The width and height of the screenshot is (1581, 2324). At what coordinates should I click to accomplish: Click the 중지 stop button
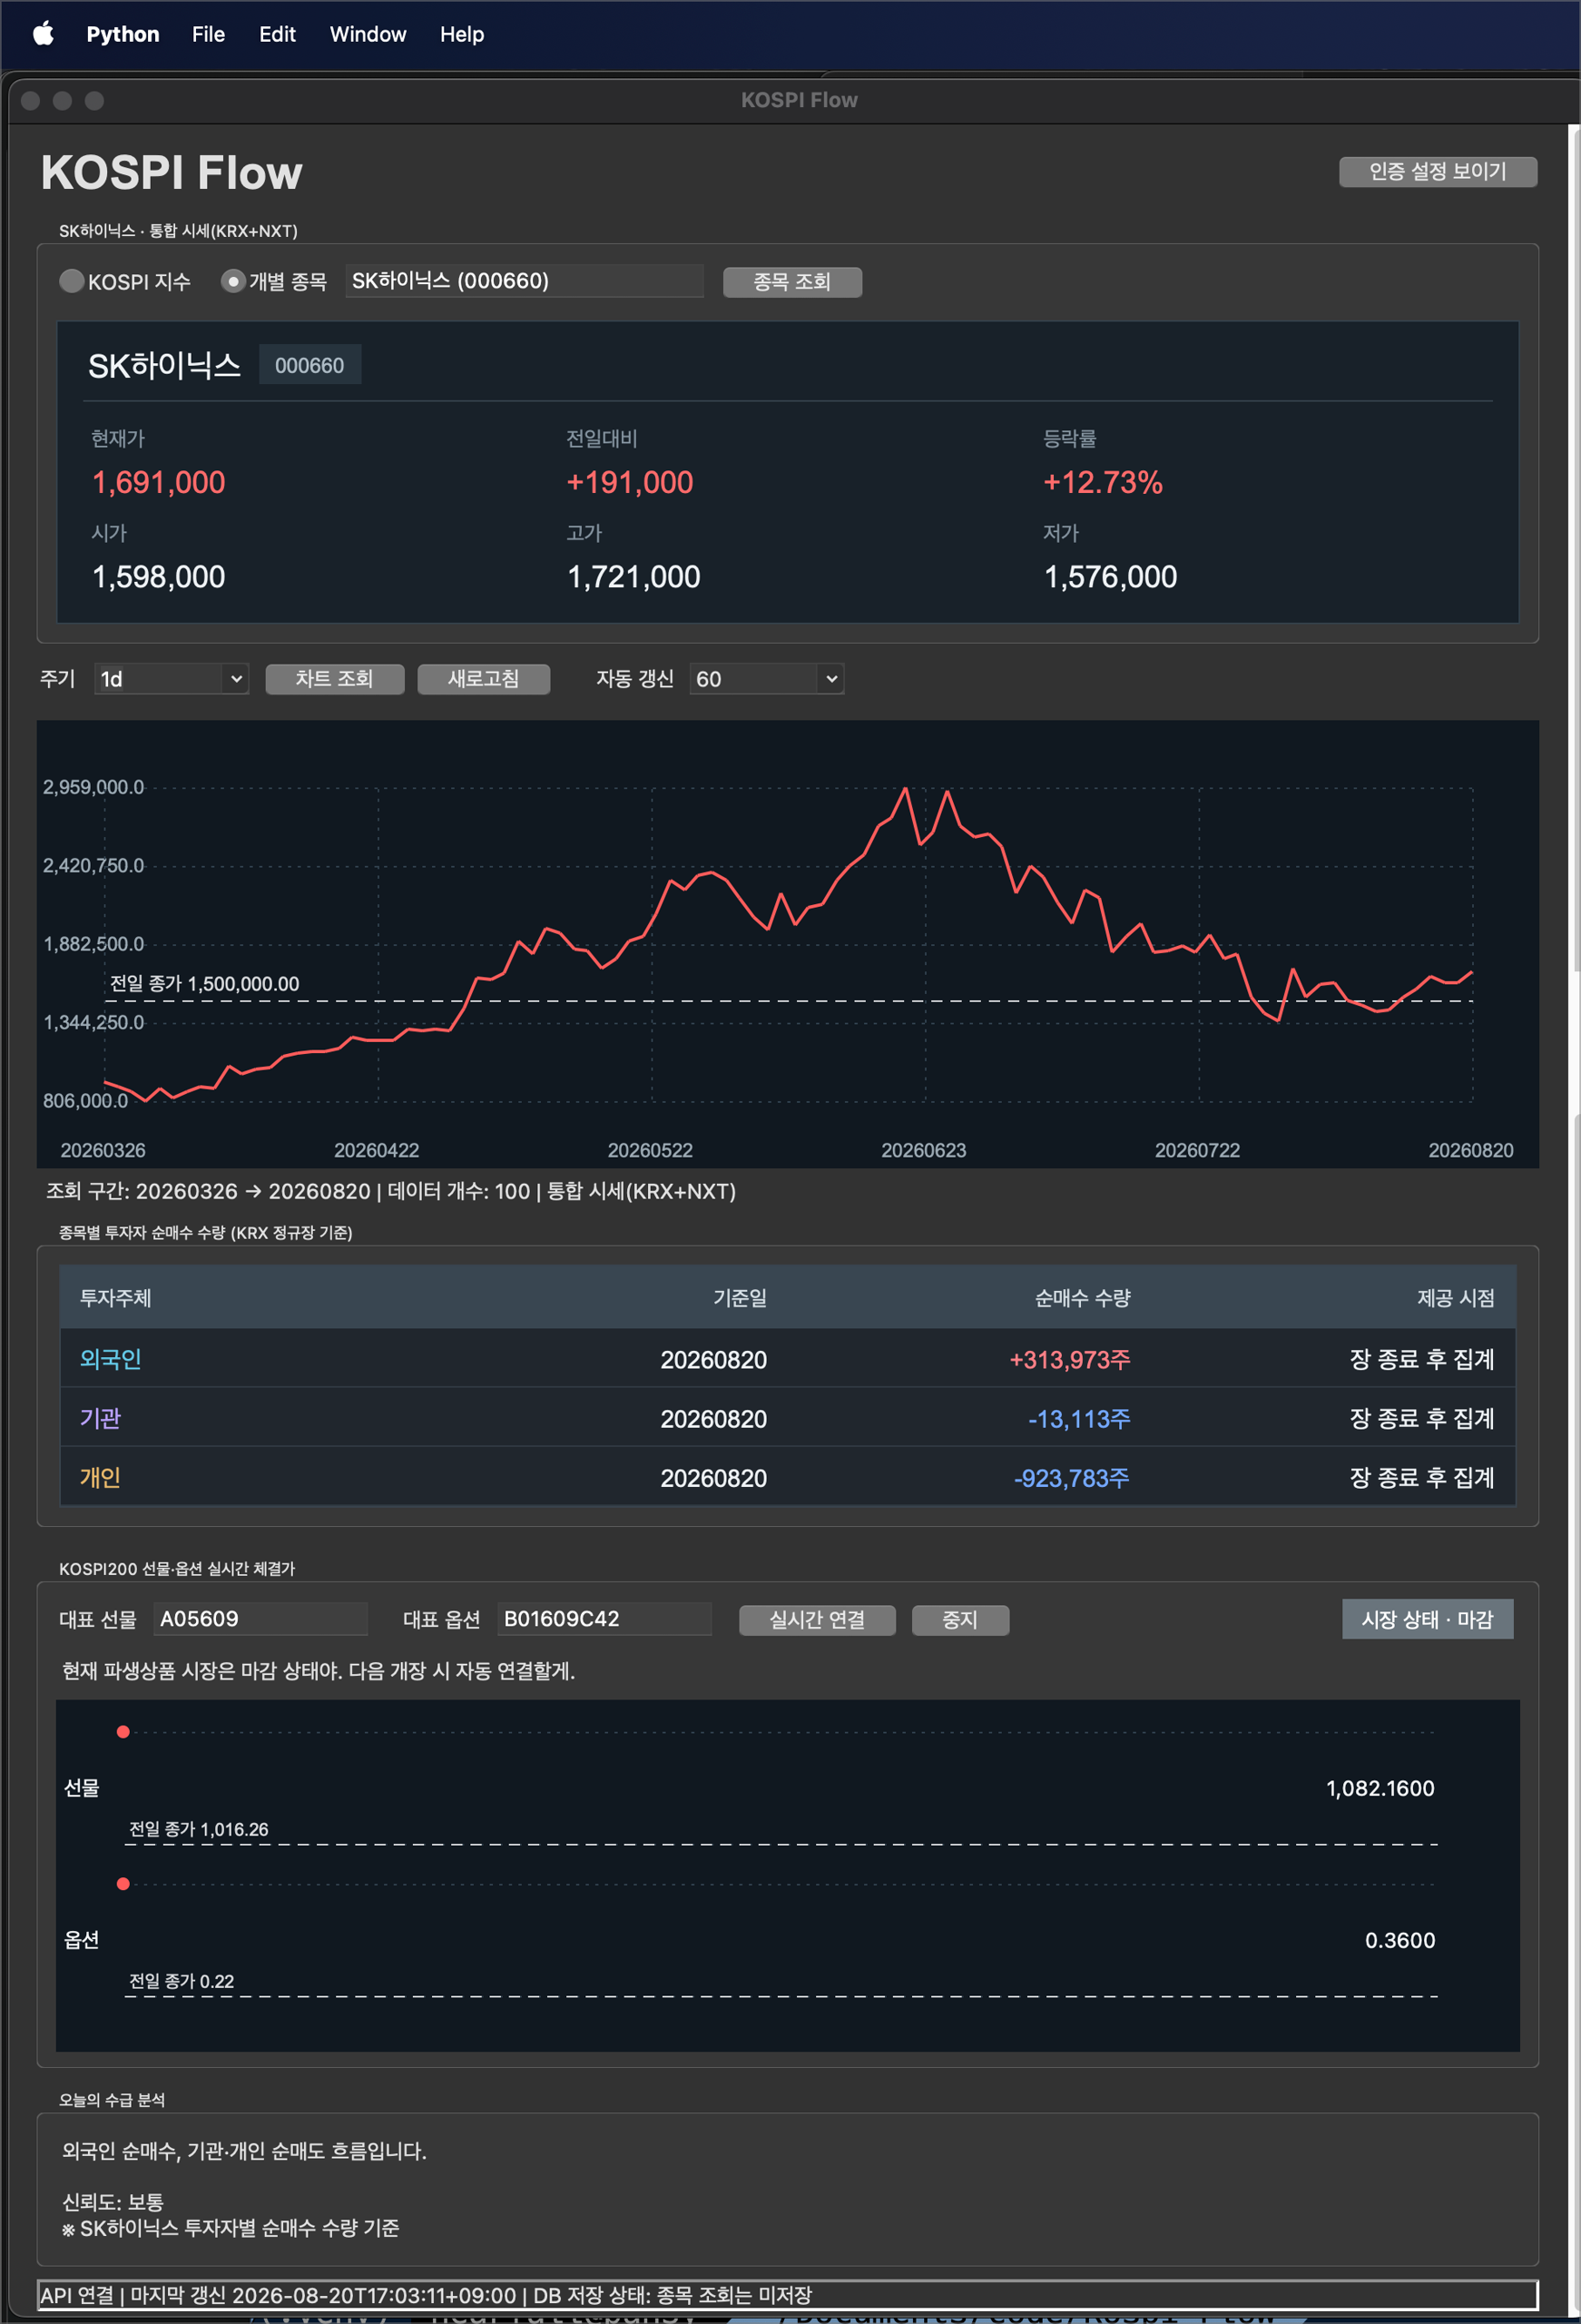pyautogui.click(x=960, y=1620)
